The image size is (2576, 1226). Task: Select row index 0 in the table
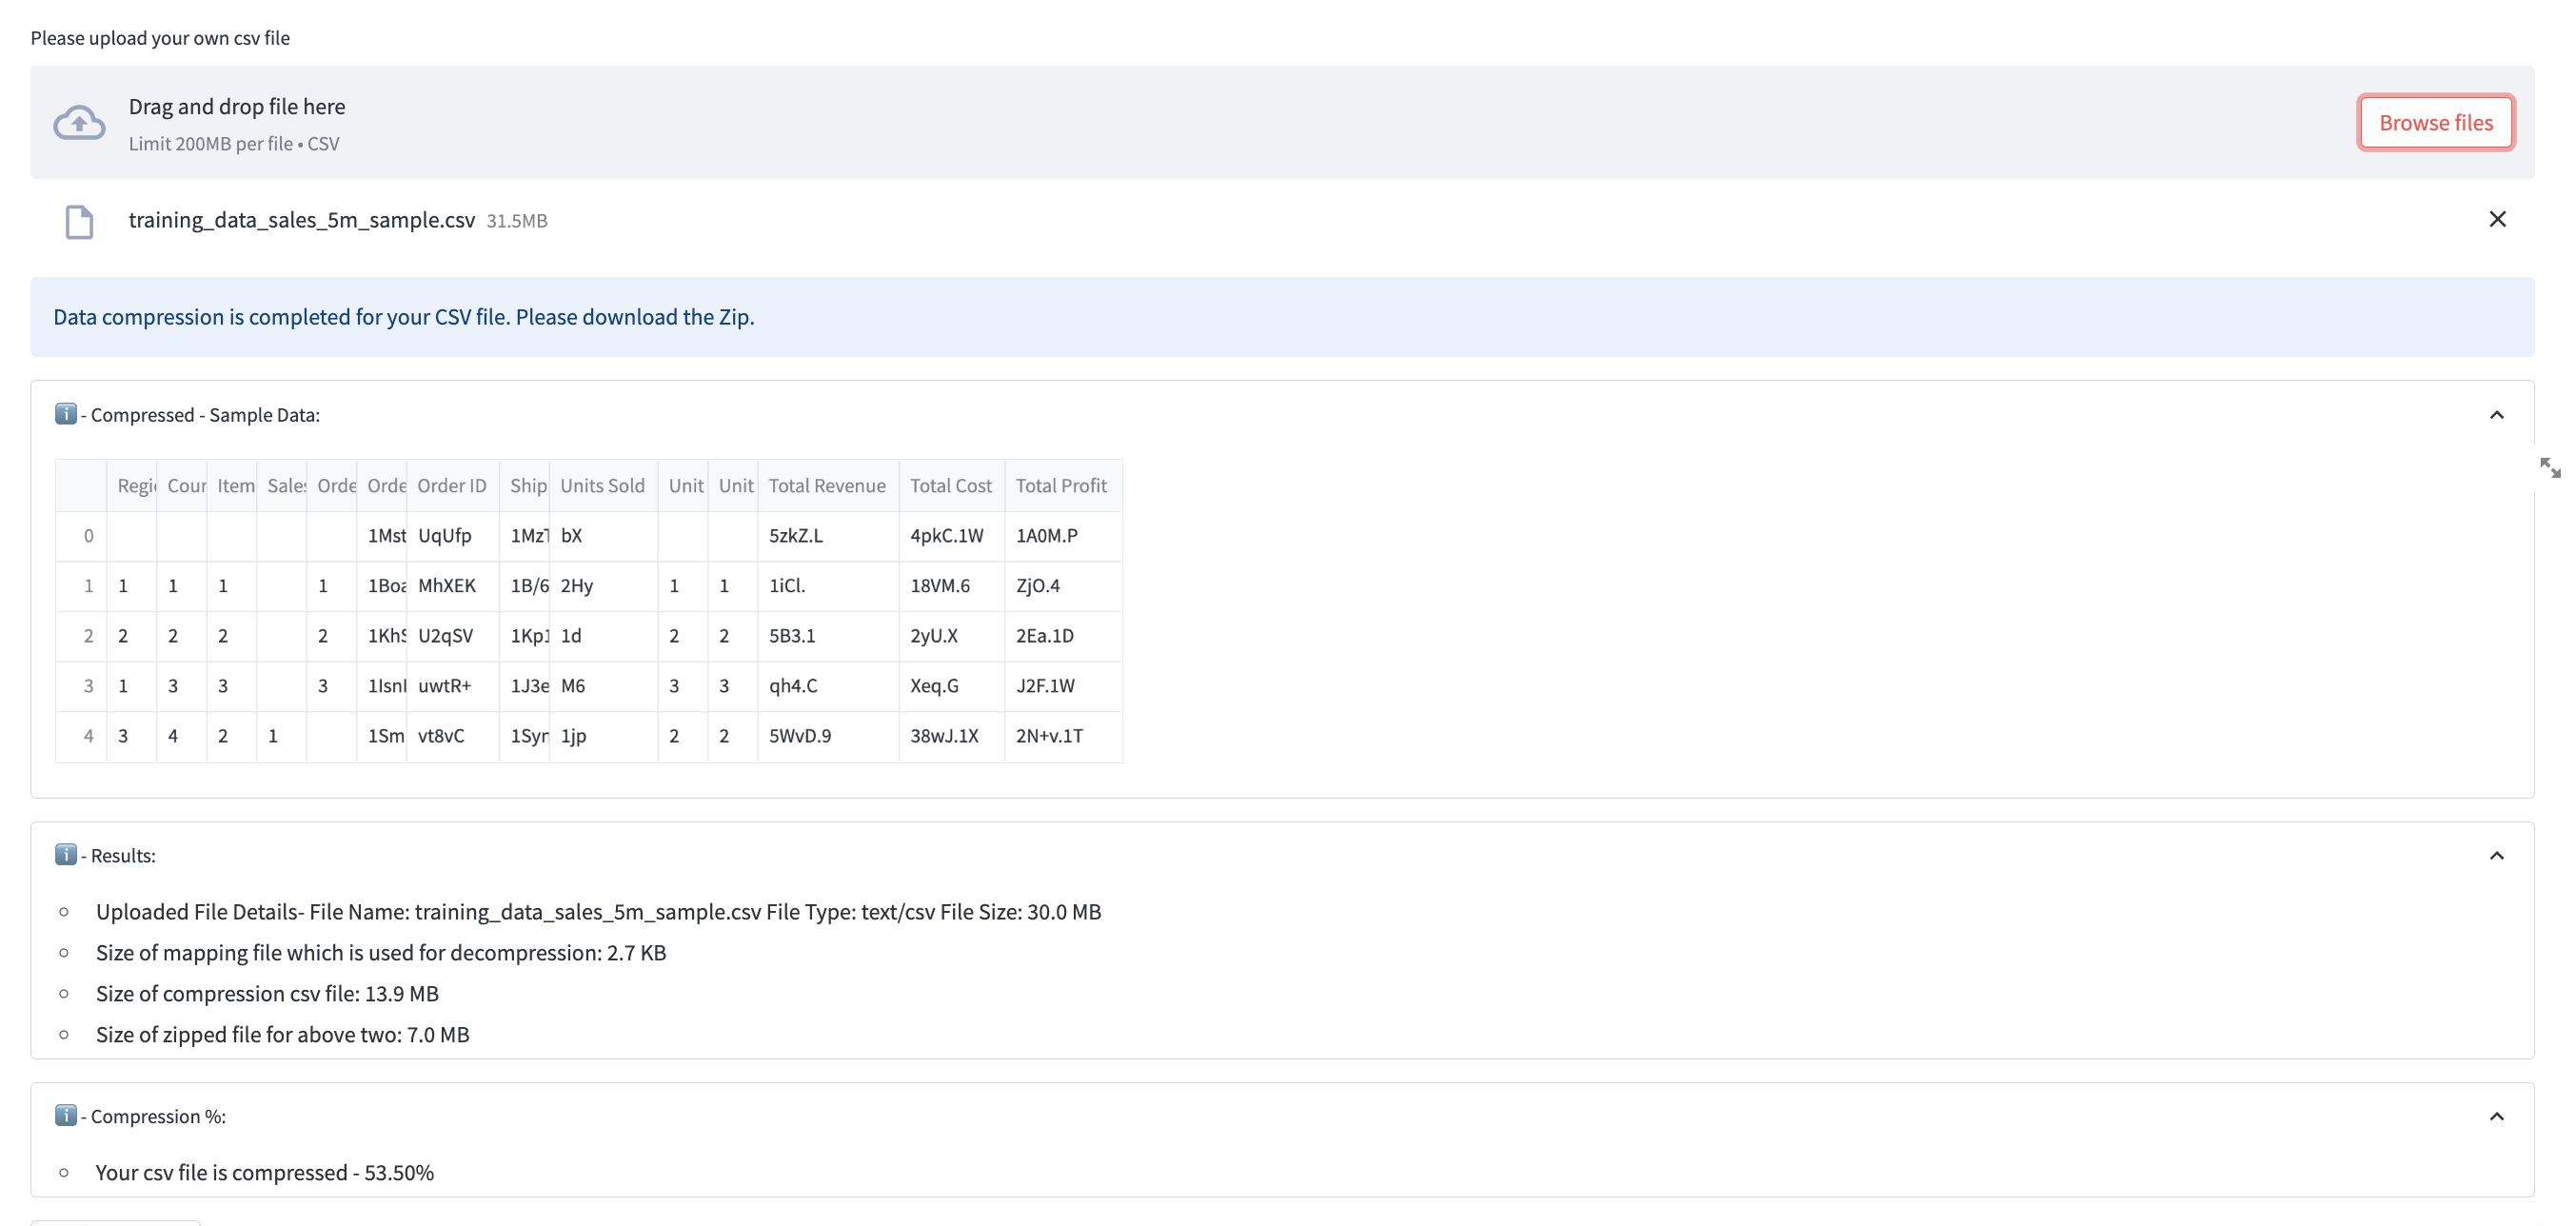pos(88,536)
